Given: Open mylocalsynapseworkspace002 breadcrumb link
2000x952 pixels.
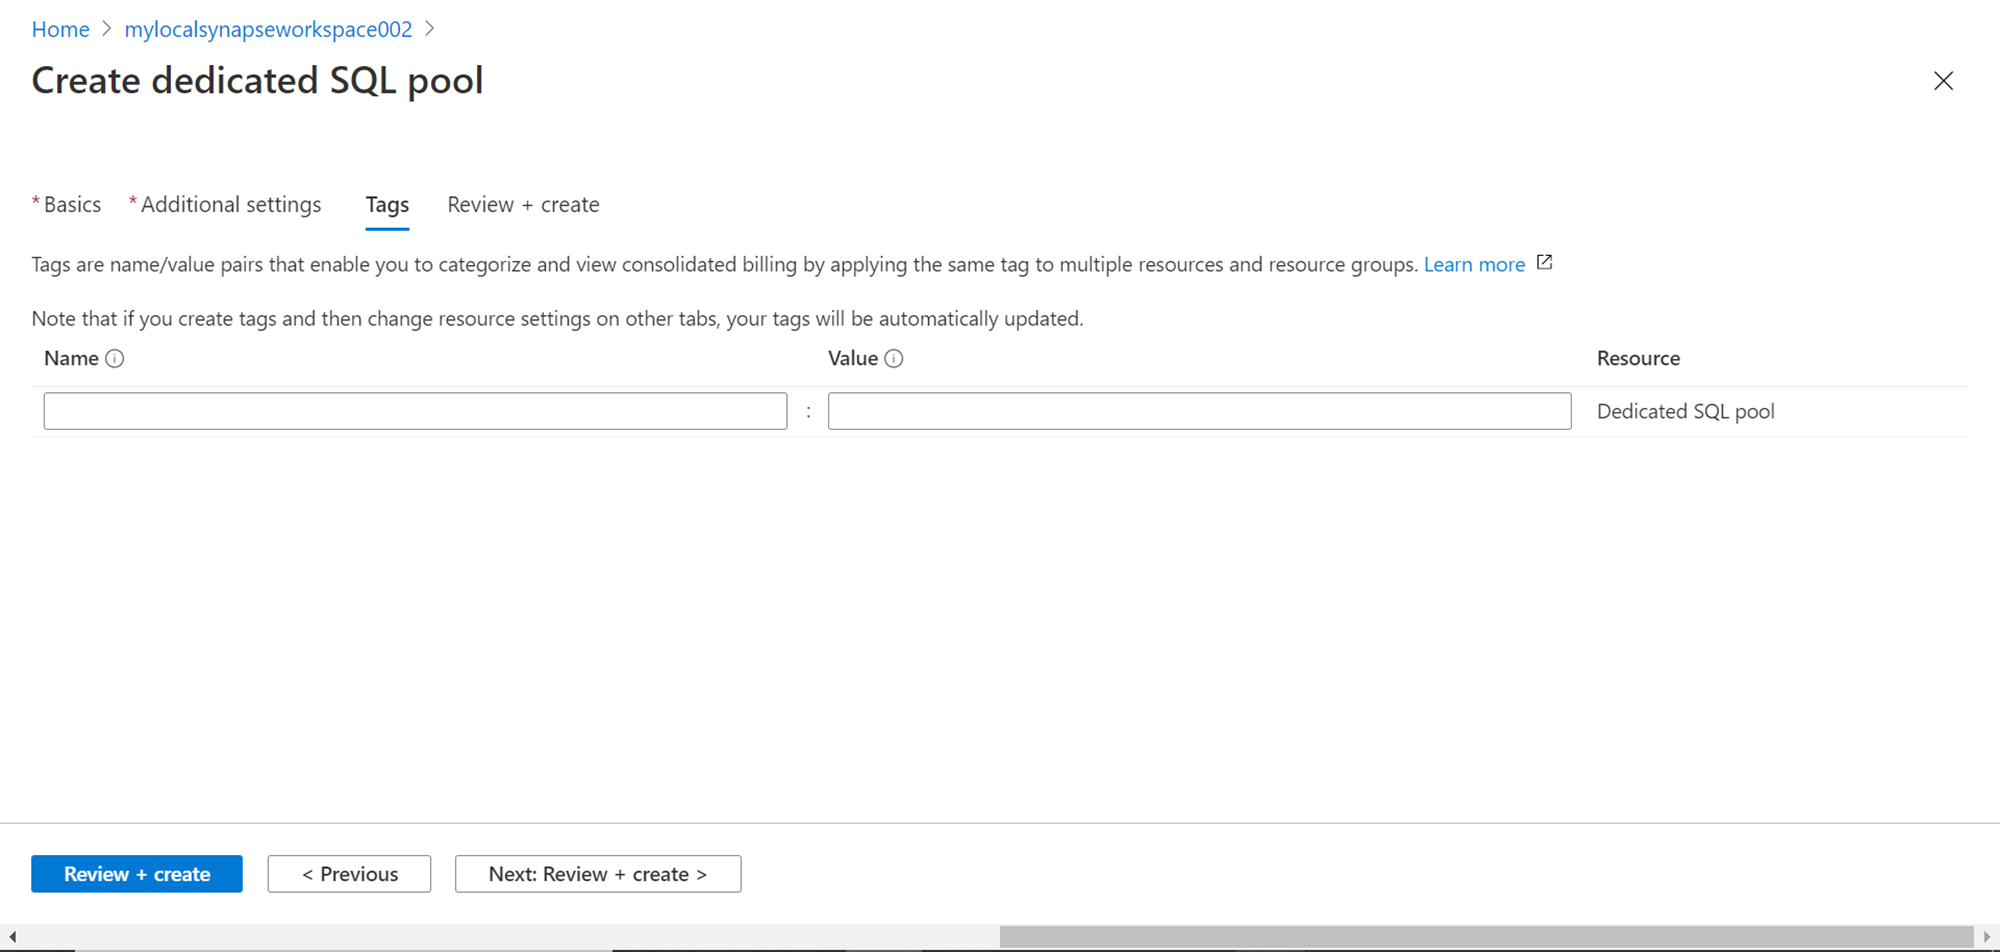Looking at the screenshot, I should pyautogui.click(x=268, y=30).
